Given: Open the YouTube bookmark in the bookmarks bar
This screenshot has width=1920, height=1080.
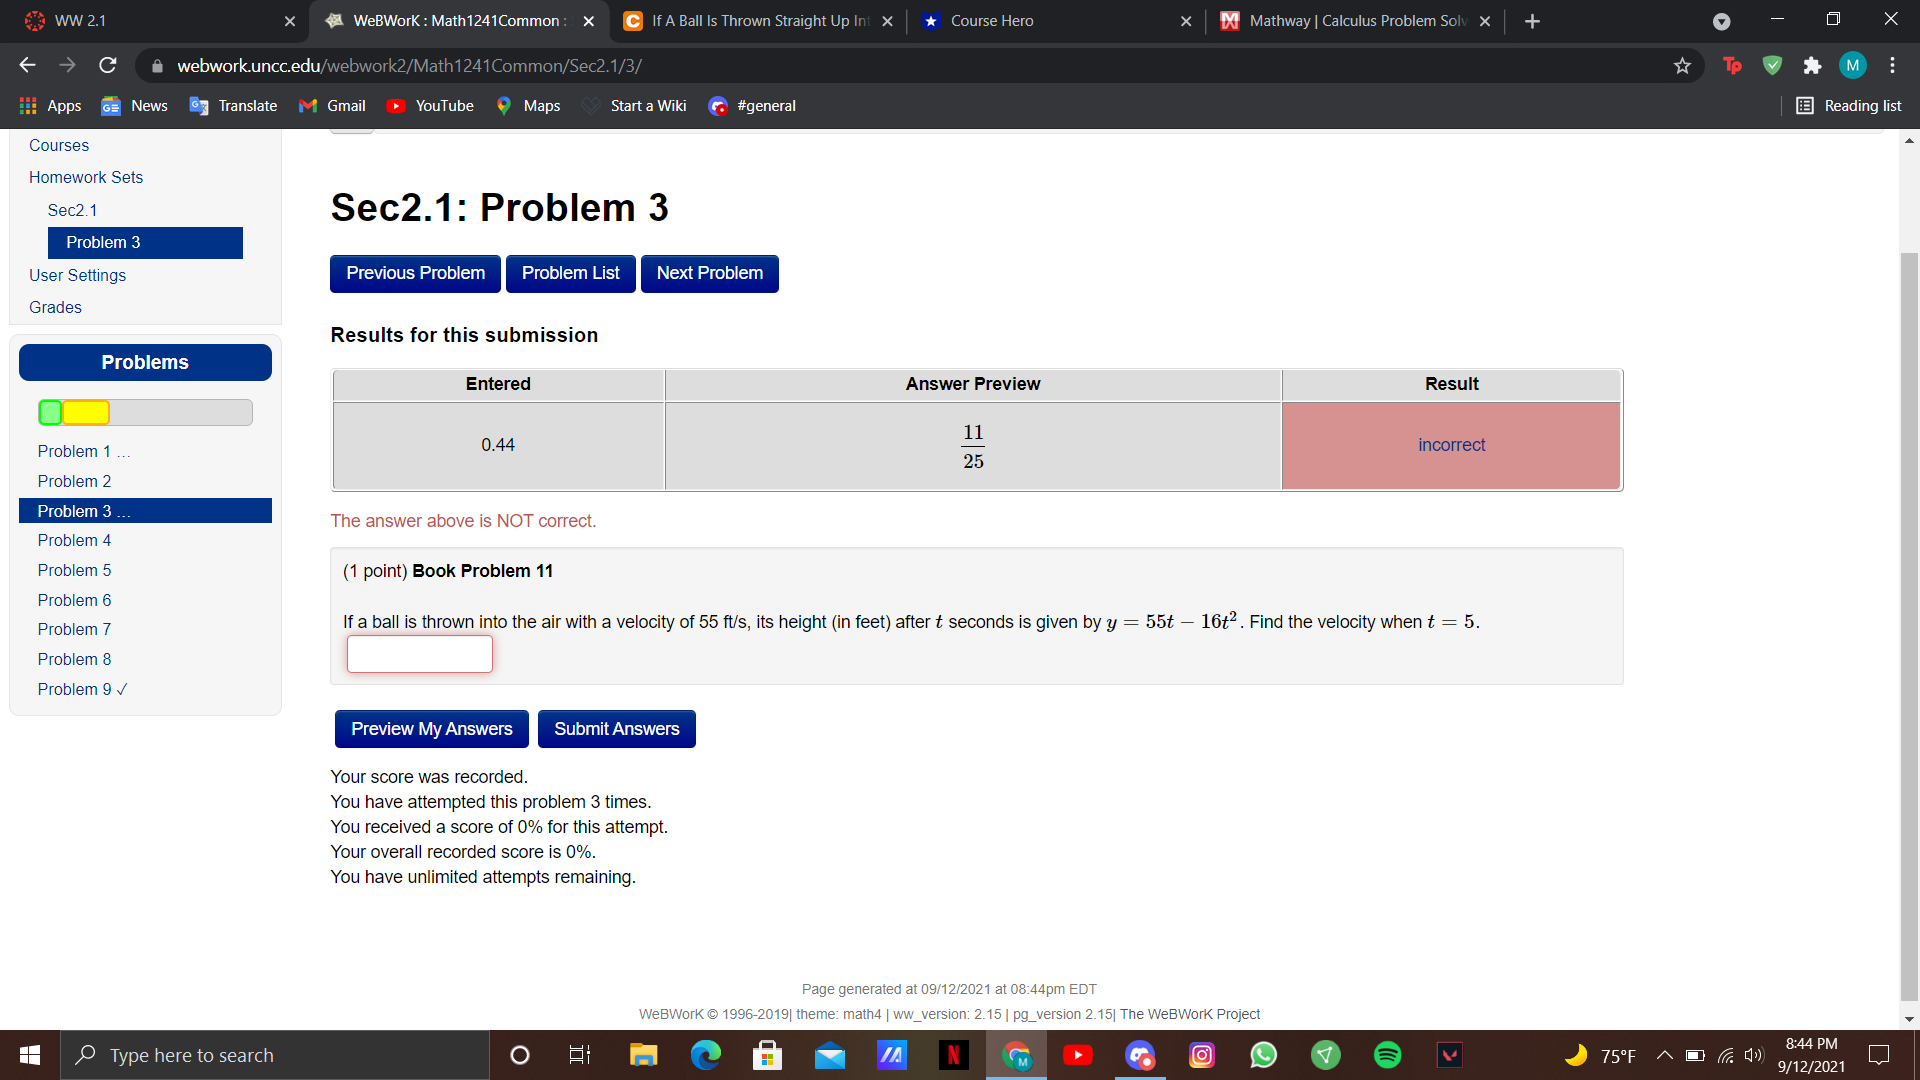Looking at the screenshot, I should [429, 105].
